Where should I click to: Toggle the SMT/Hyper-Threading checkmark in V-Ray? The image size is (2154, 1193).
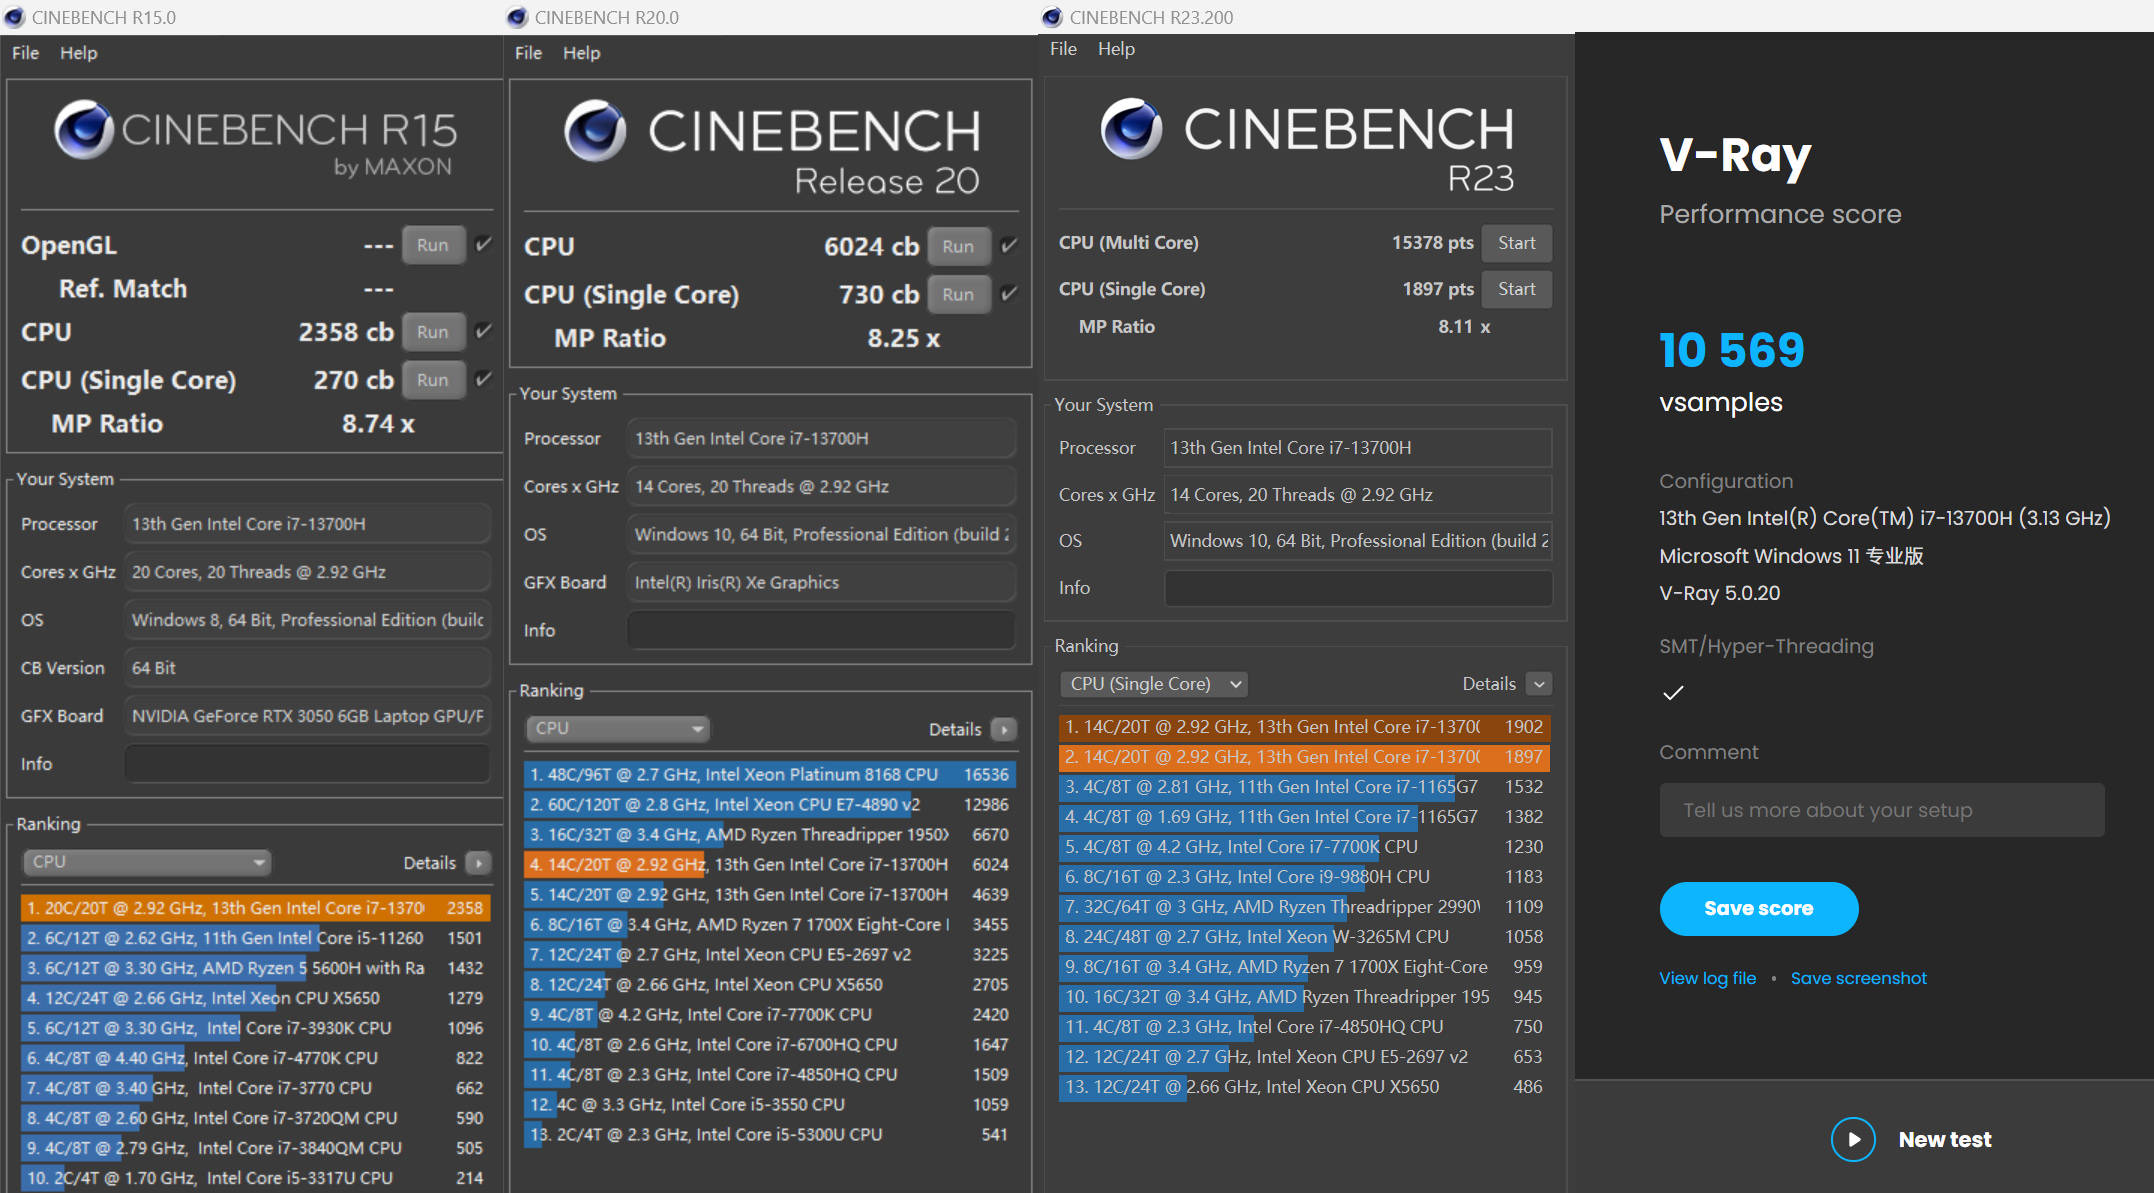1673,692
